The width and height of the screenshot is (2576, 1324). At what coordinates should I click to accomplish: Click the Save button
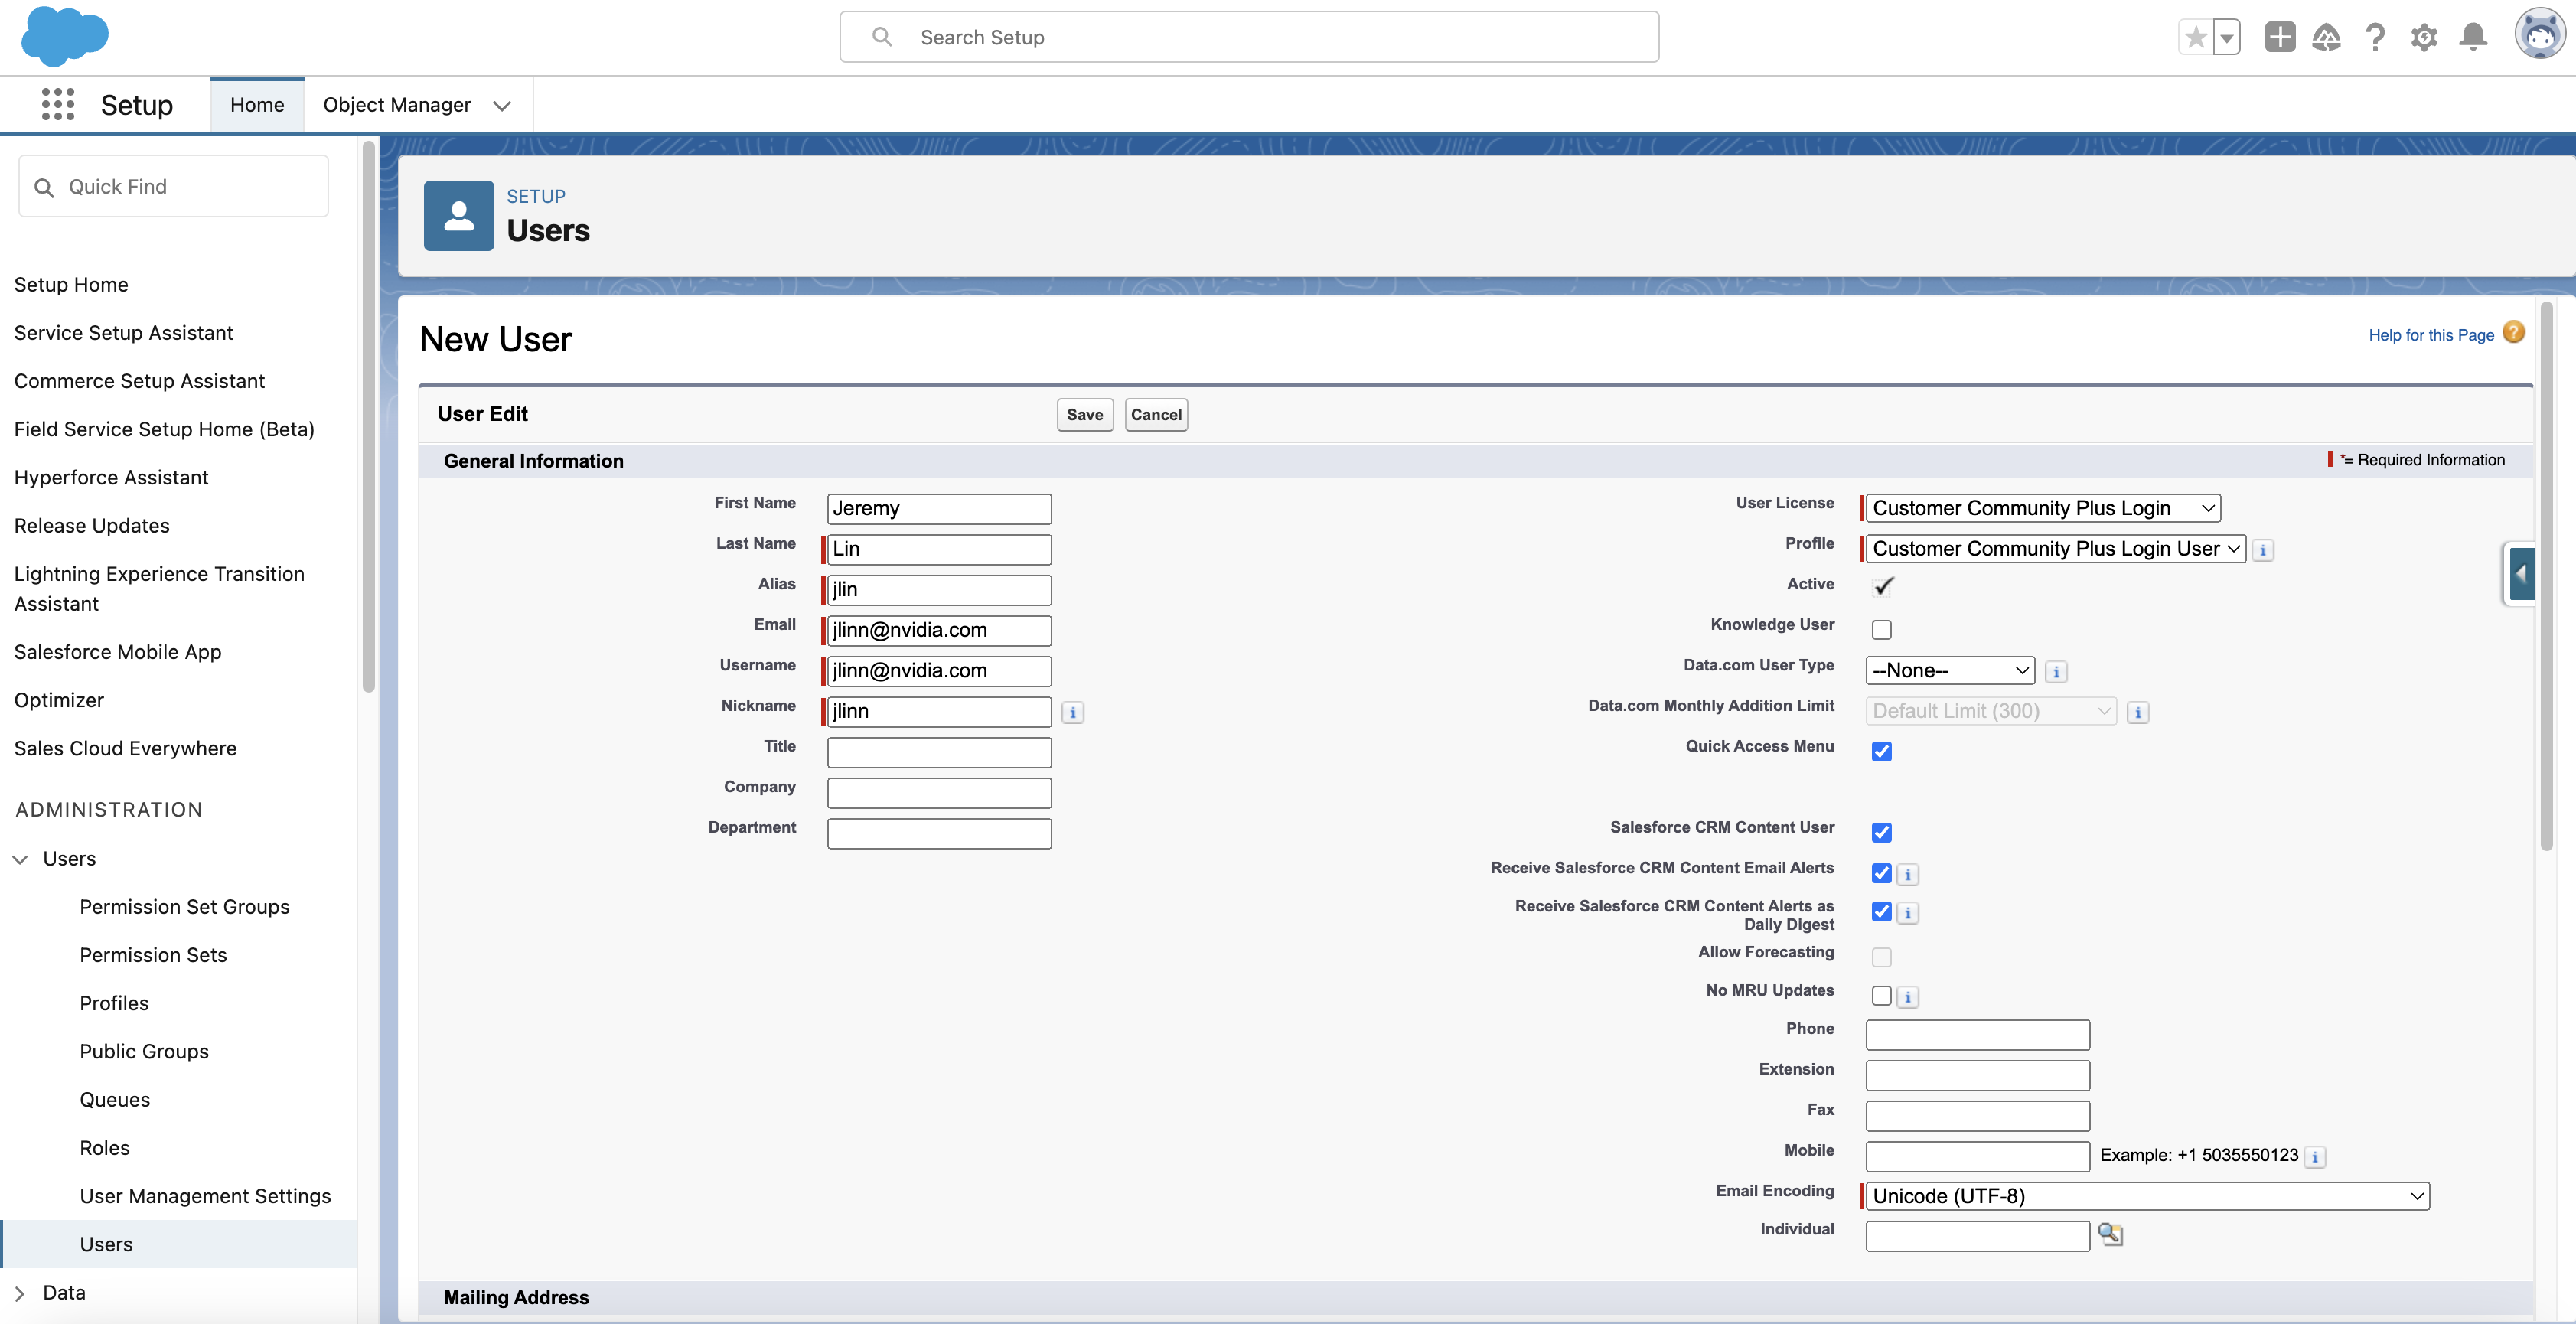click(x=1084, y=414)
